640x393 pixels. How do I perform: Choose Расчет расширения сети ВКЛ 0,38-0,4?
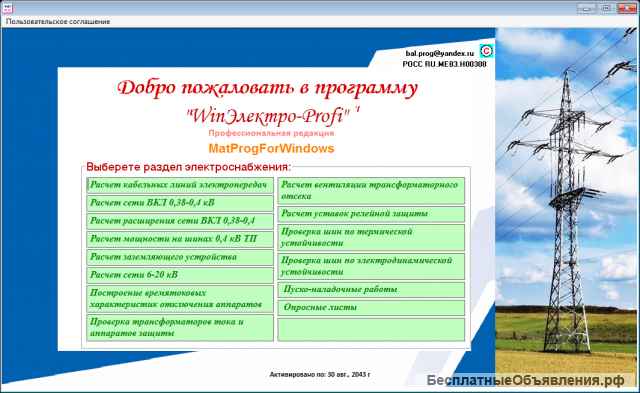[x=180, y=221]
